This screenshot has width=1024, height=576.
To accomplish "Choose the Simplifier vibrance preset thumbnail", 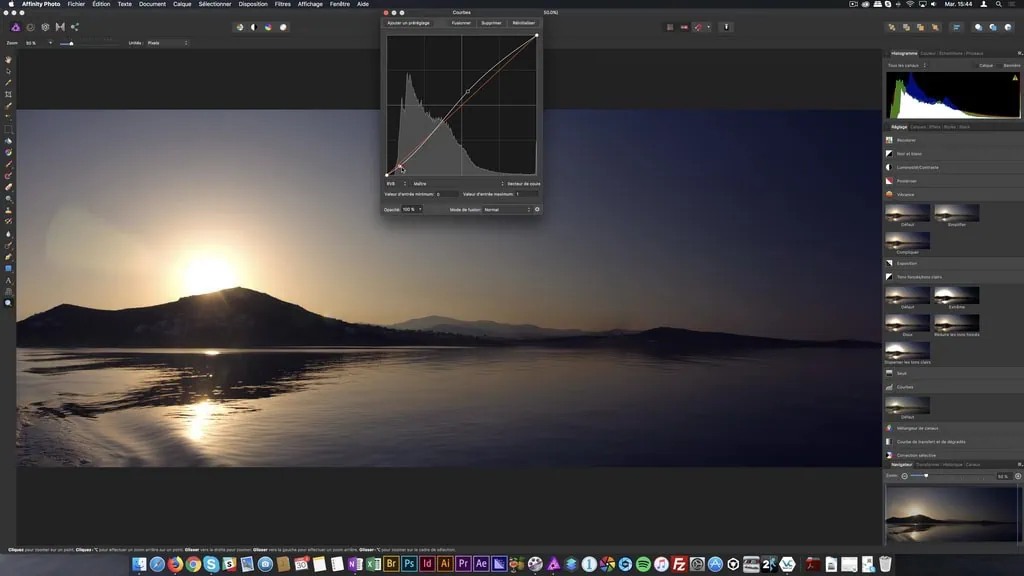I will click(x=957, y=214).
